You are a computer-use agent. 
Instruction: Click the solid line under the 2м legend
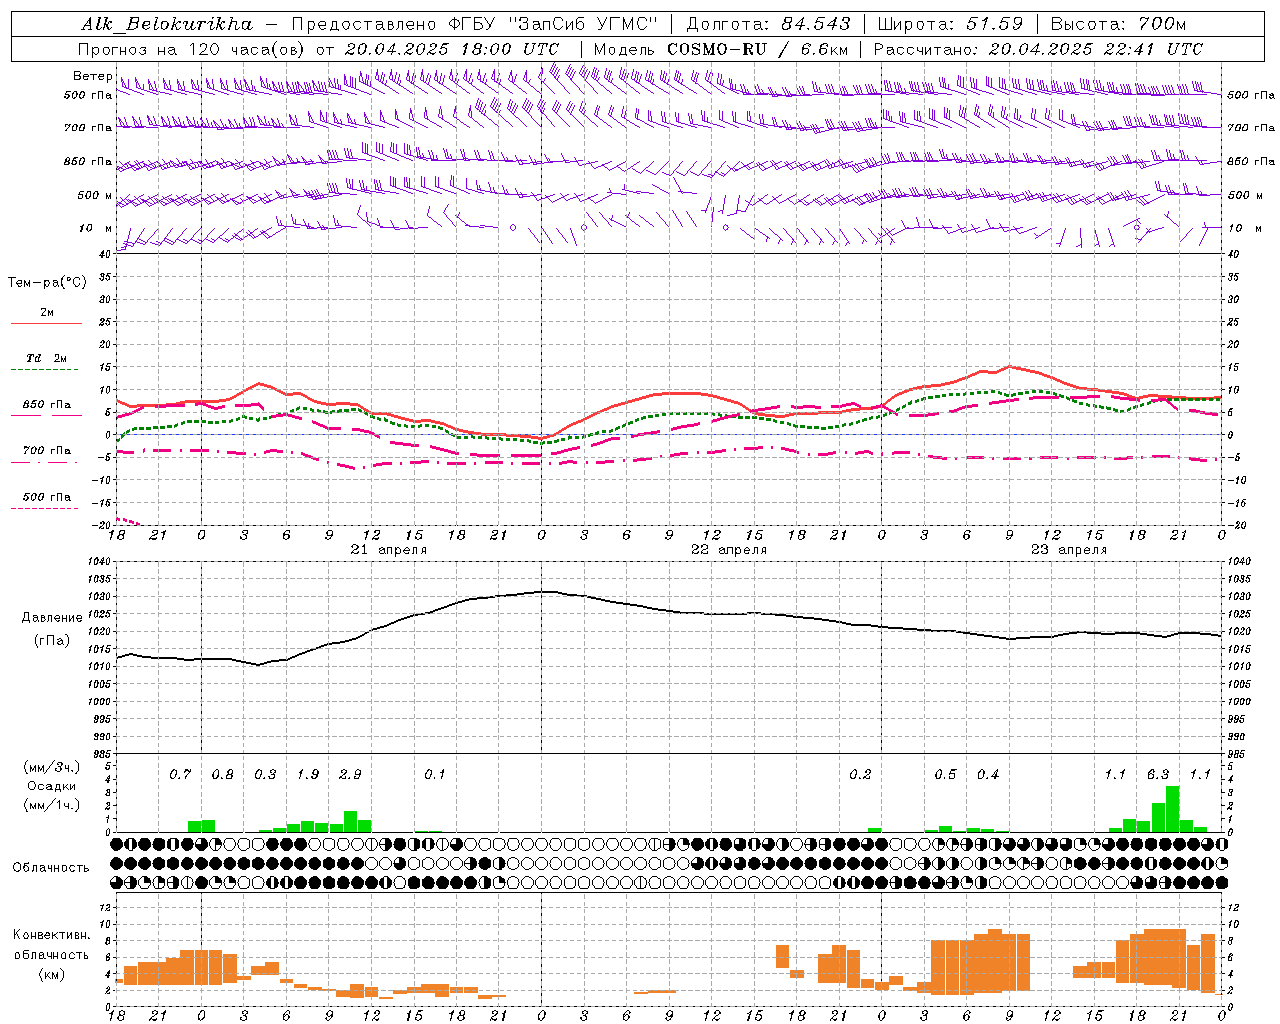coord(46,324)
